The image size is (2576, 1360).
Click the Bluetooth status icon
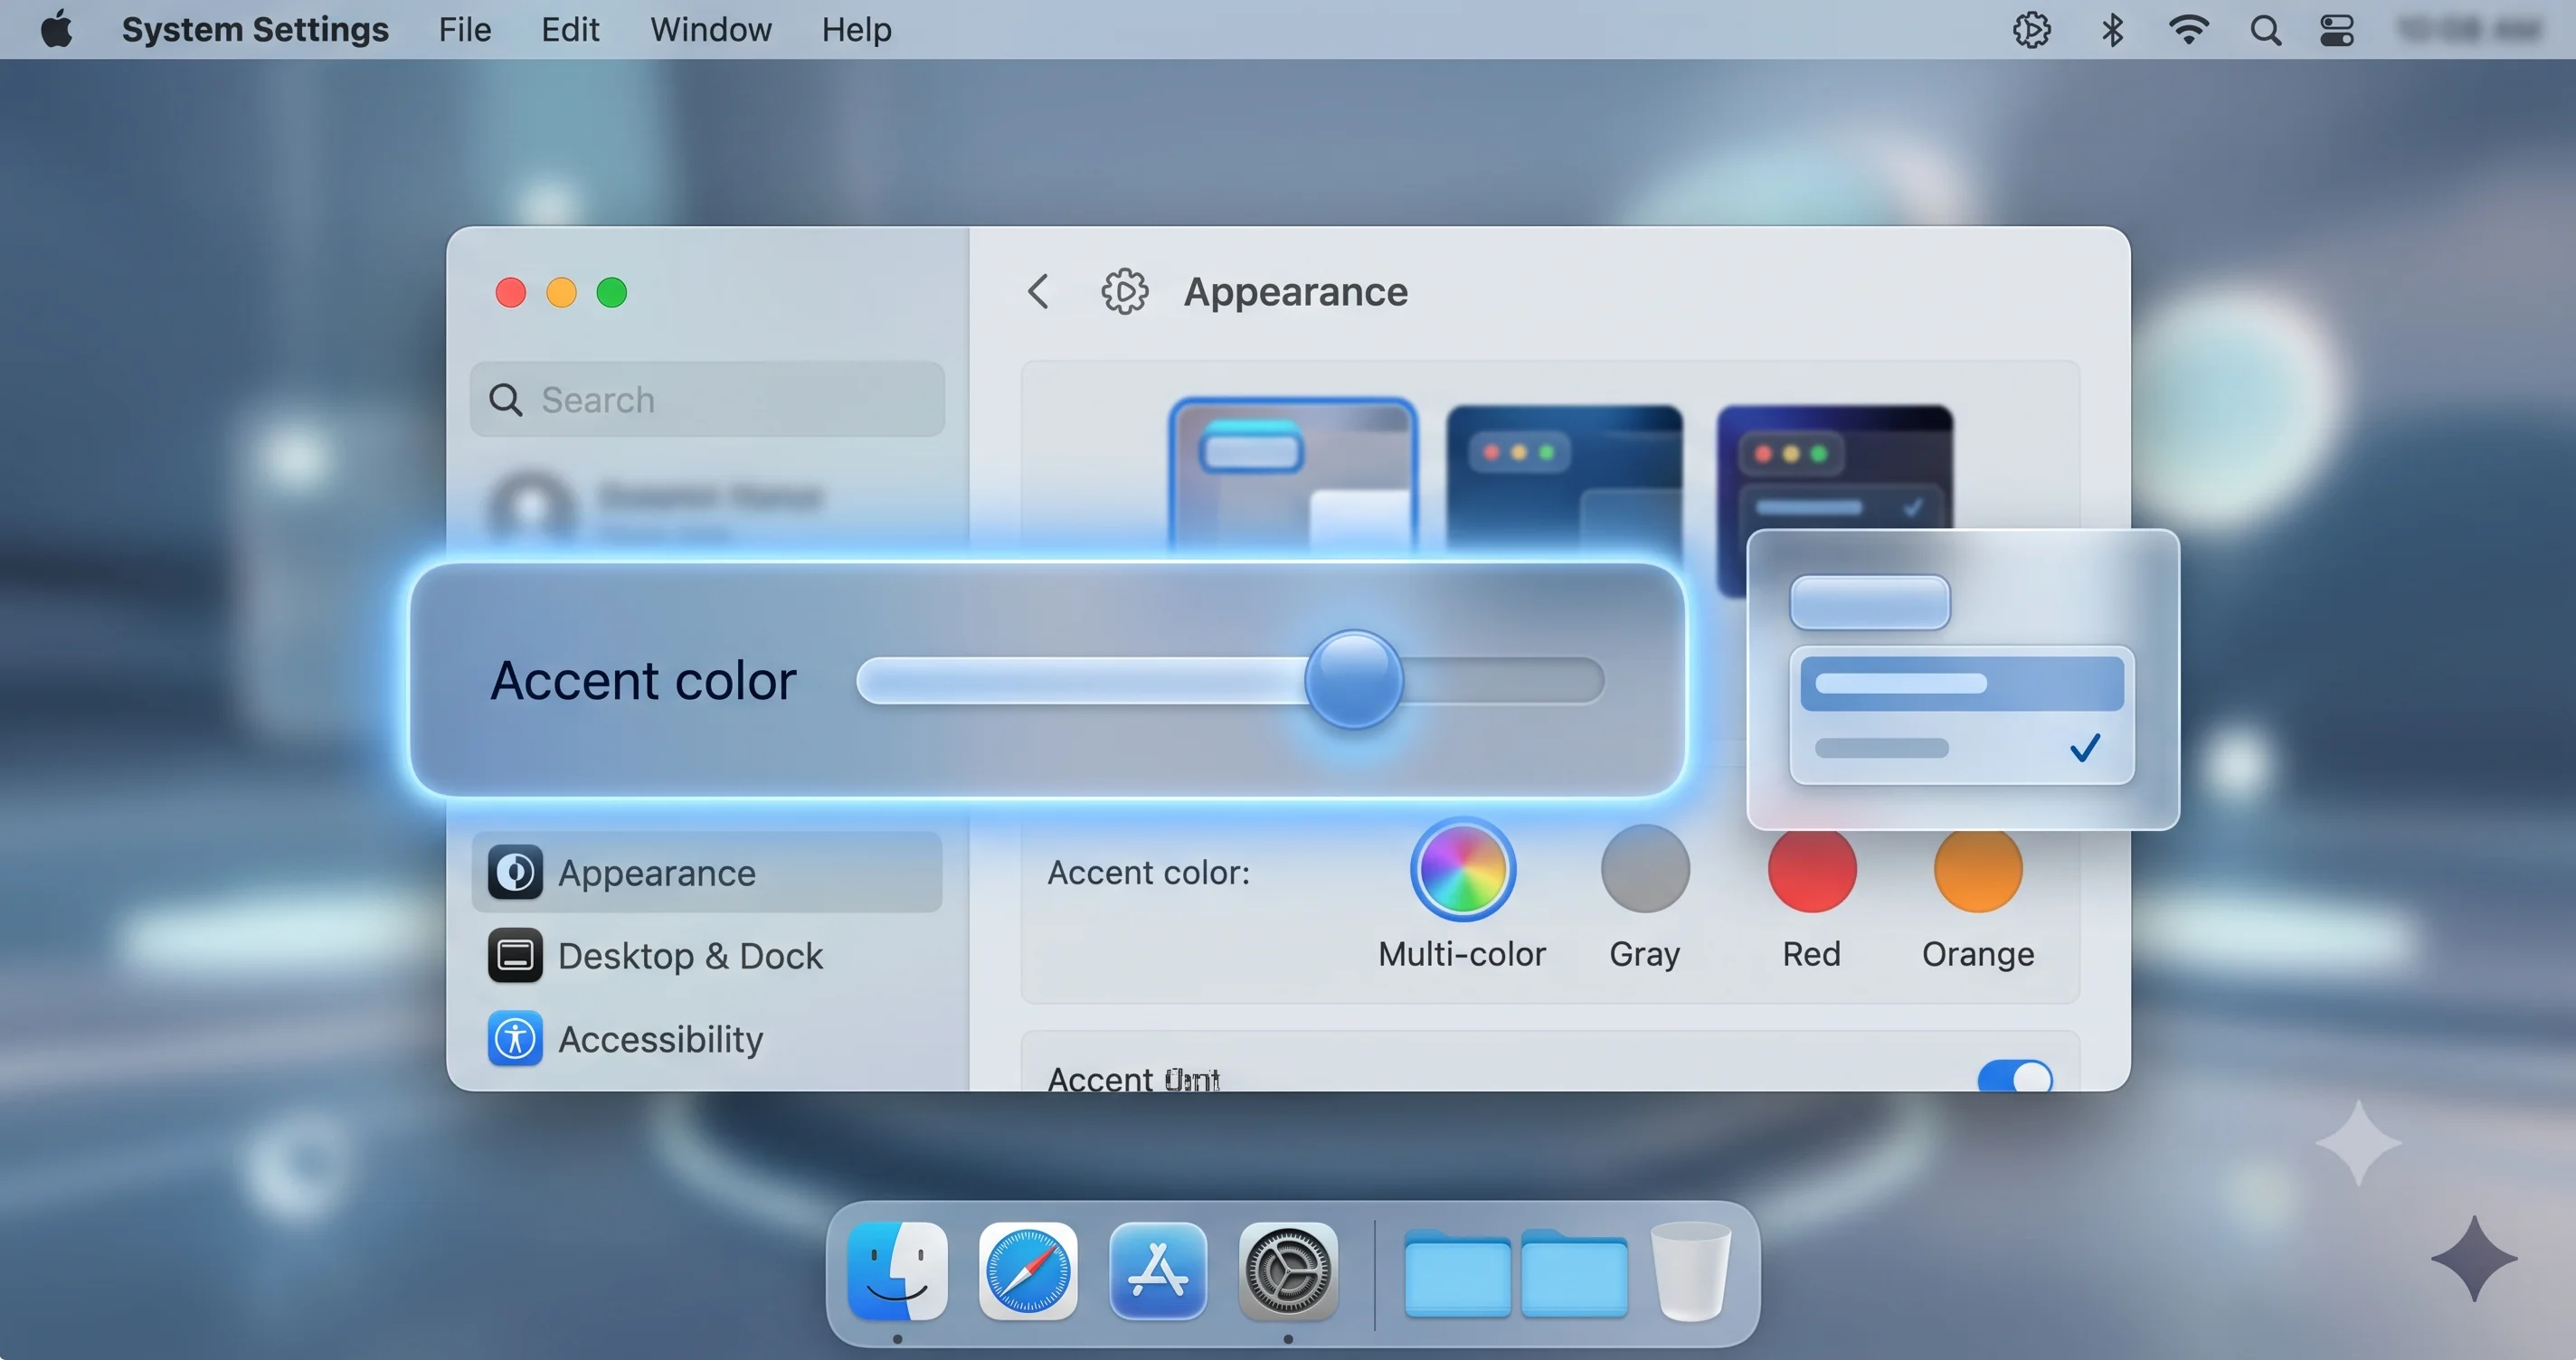pos(2112,30)
